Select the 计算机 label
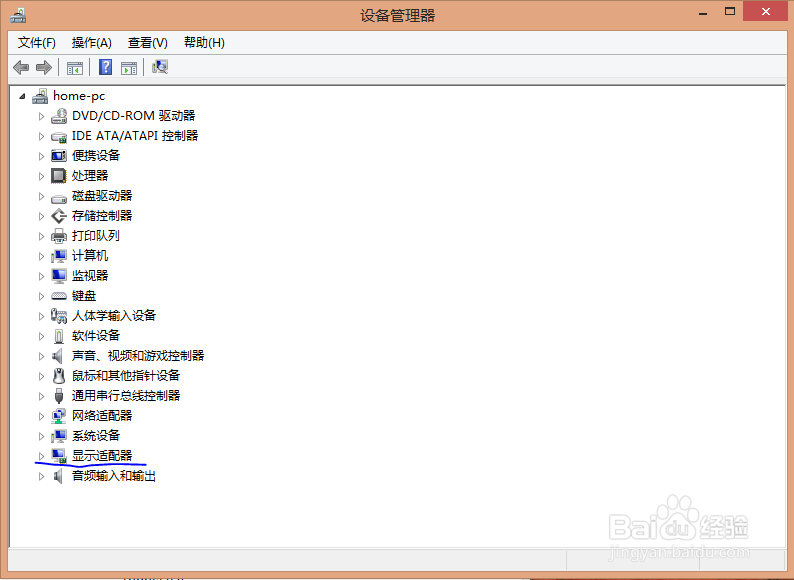Screen dimensions: 794x580 90,256
